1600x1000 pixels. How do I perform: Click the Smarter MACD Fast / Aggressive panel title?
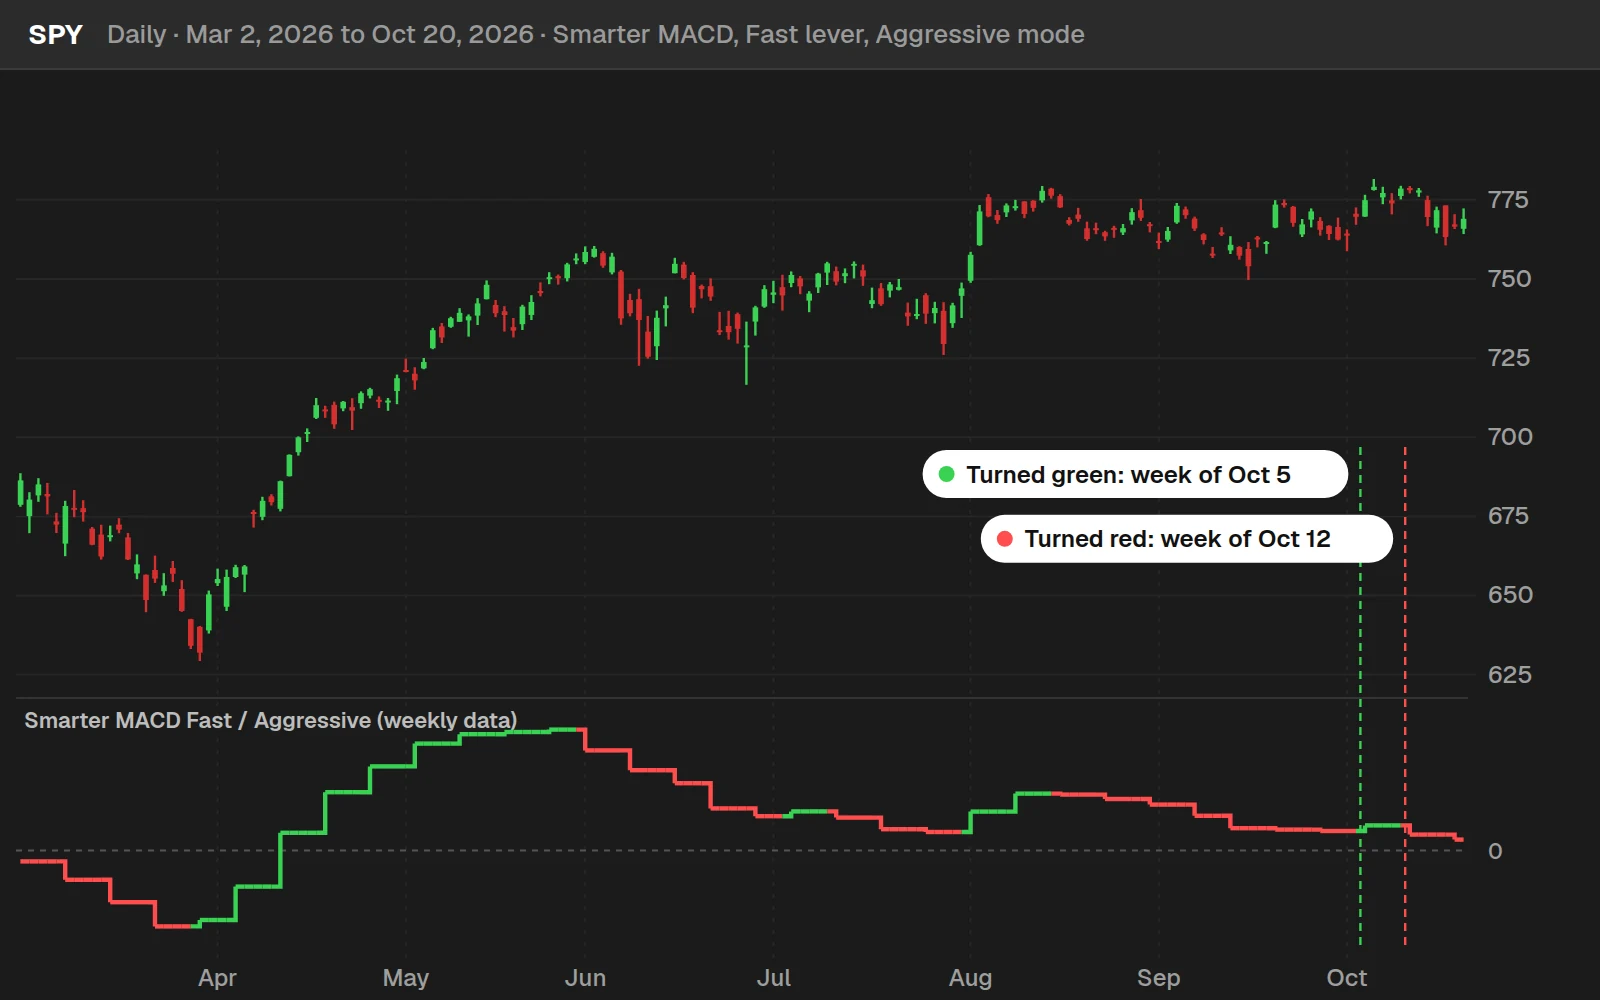tap(270, 720)
